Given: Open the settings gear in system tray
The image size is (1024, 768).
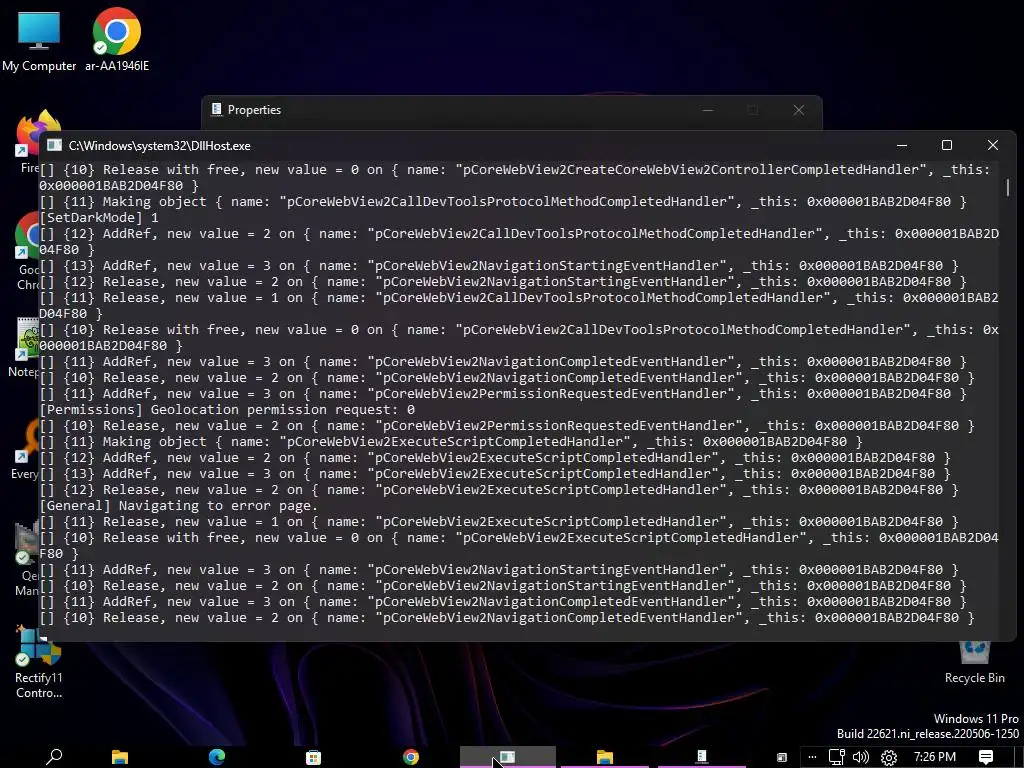Looking at the screenshot, I should (x=889, y=757).
